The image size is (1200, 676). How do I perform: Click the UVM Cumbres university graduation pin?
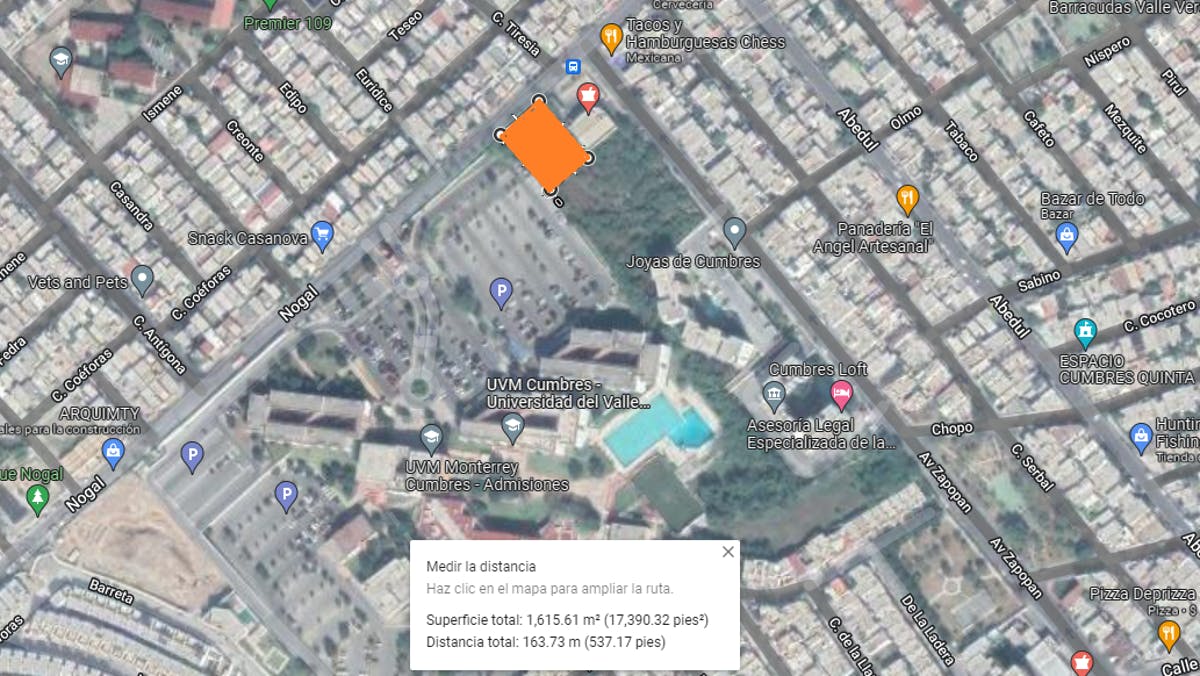tap(512, 429)
